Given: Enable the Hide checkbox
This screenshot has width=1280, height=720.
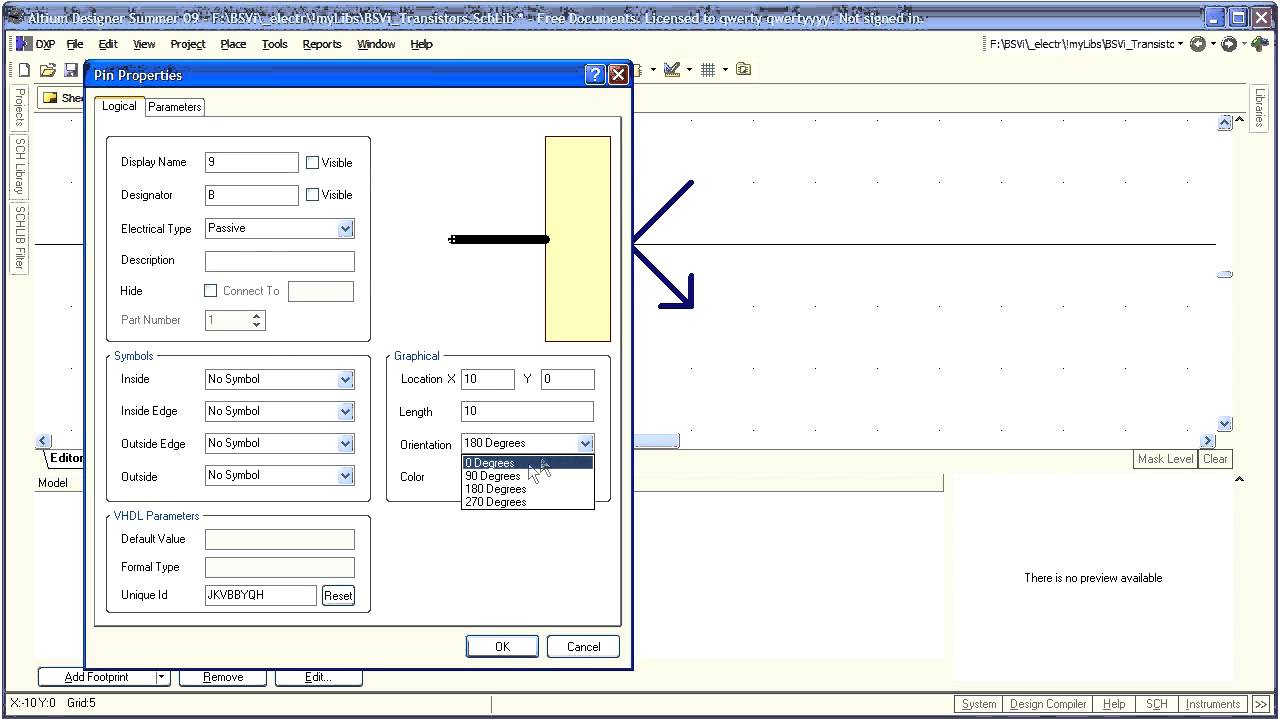Looking at the screenshot, I should click(x=210, y=291).
